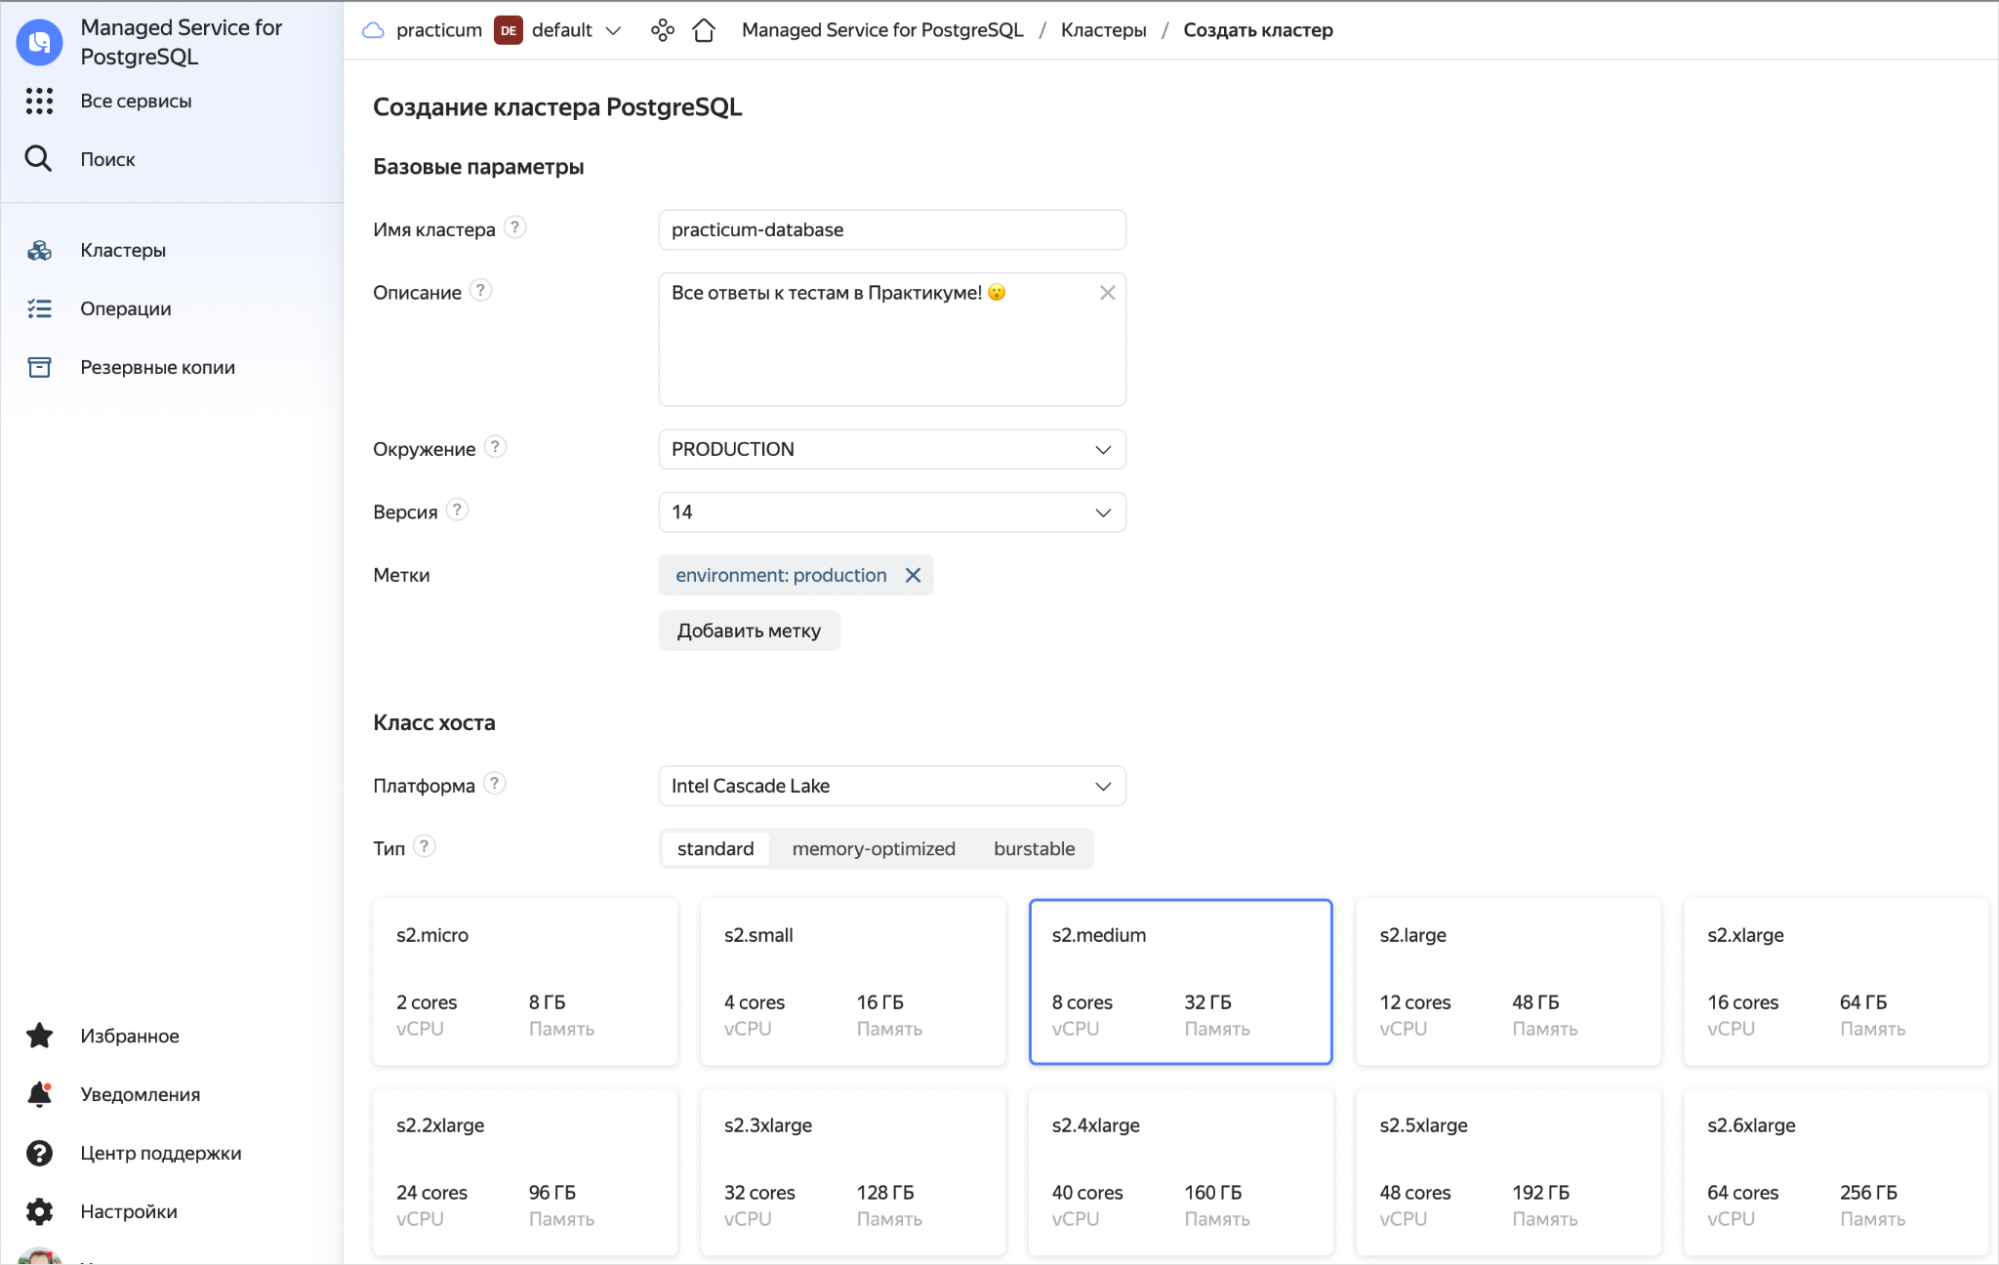The image size is (1999, 1265).
Task: Click the Добавить метку button
Action: click(x=749, y=631)
